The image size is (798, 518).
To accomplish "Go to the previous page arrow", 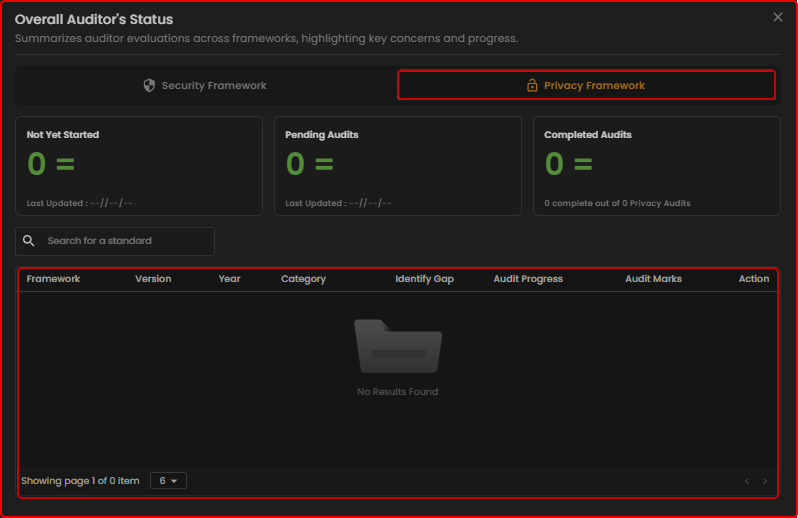I will (x=746, y=481).
